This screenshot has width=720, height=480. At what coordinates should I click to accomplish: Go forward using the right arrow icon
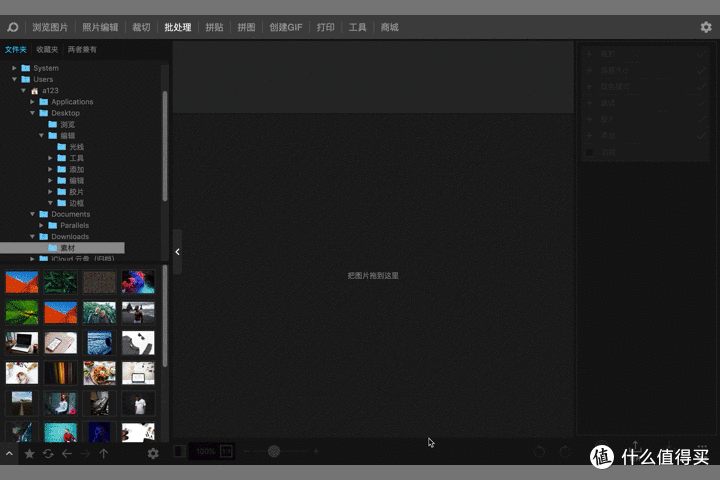pyautogui.click(x=85, y=454)
